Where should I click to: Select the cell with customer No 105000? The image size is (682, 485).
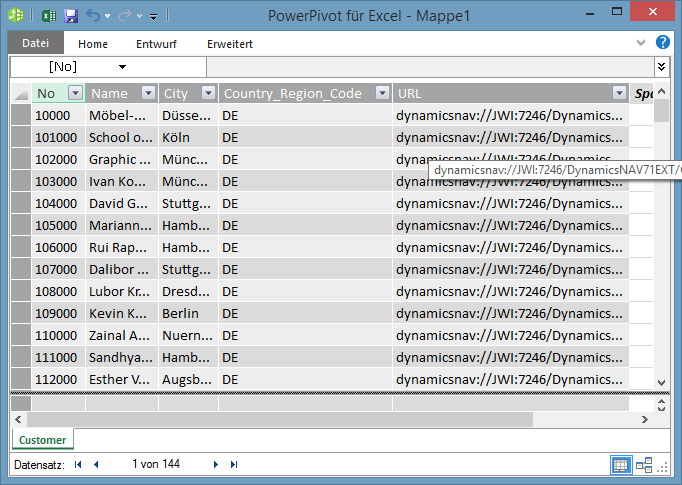[x=58, y=225]
